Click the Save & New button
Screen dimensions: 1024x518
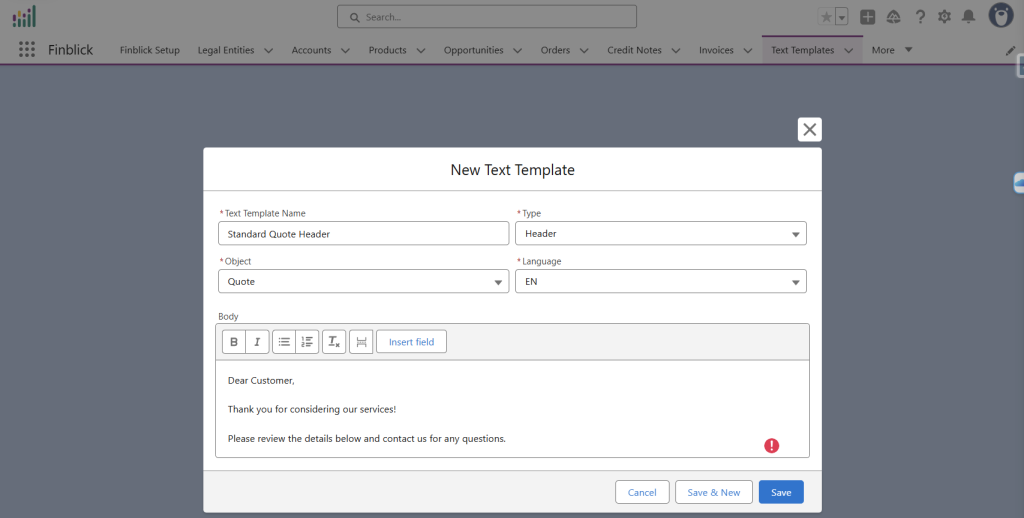tap(714, 492)
